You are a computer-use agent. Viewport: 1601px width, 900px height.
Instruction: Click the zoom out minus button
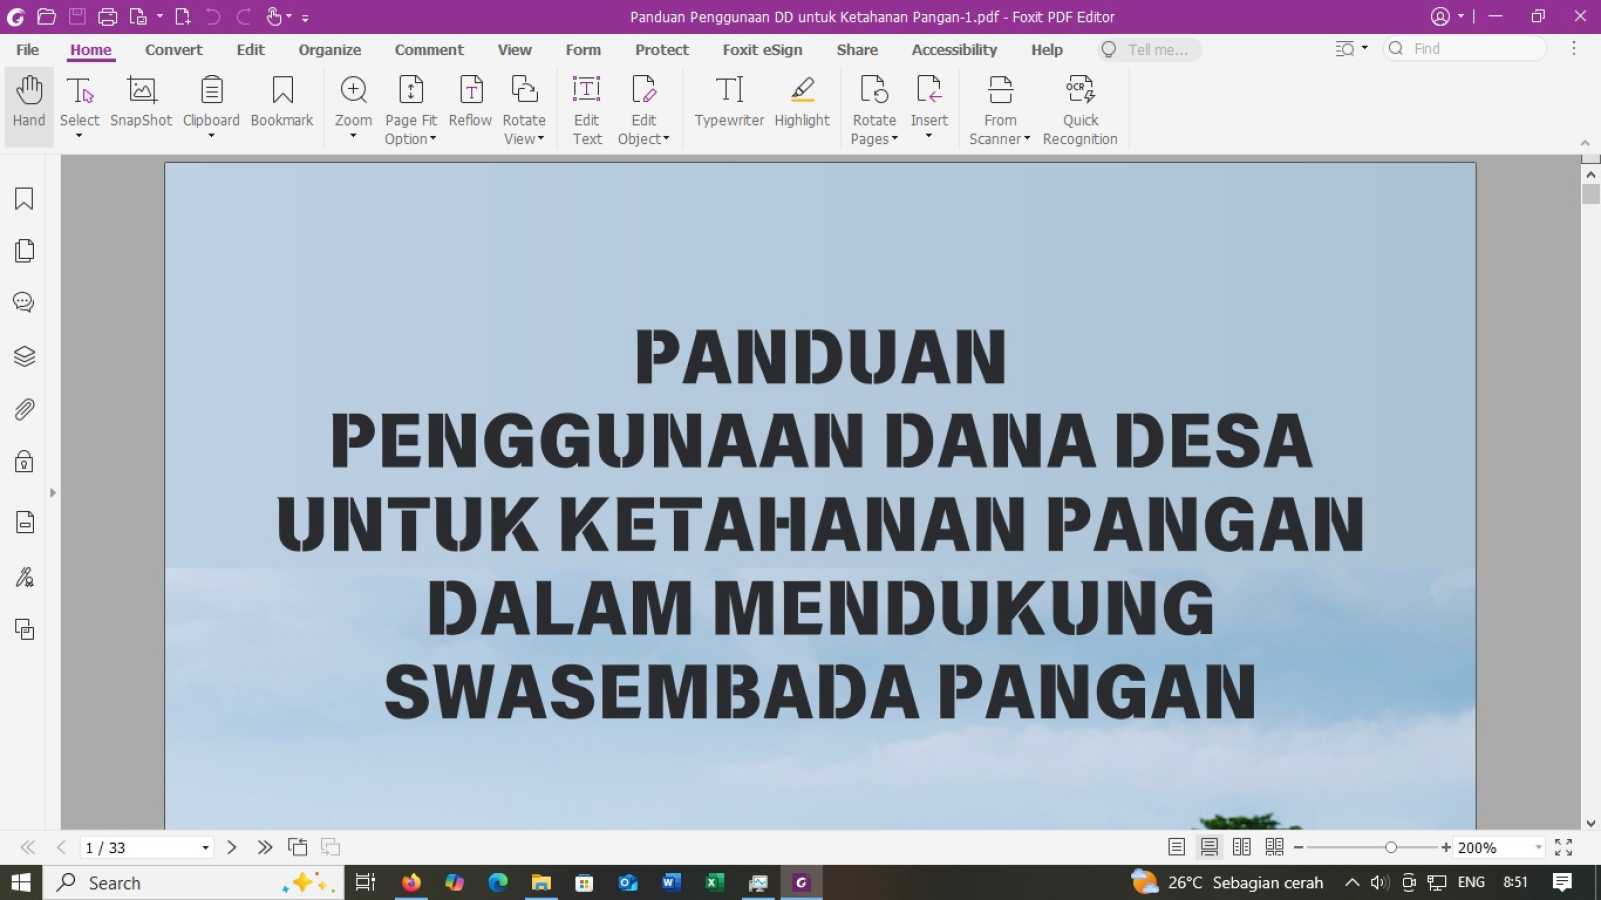coord(1298,847)
